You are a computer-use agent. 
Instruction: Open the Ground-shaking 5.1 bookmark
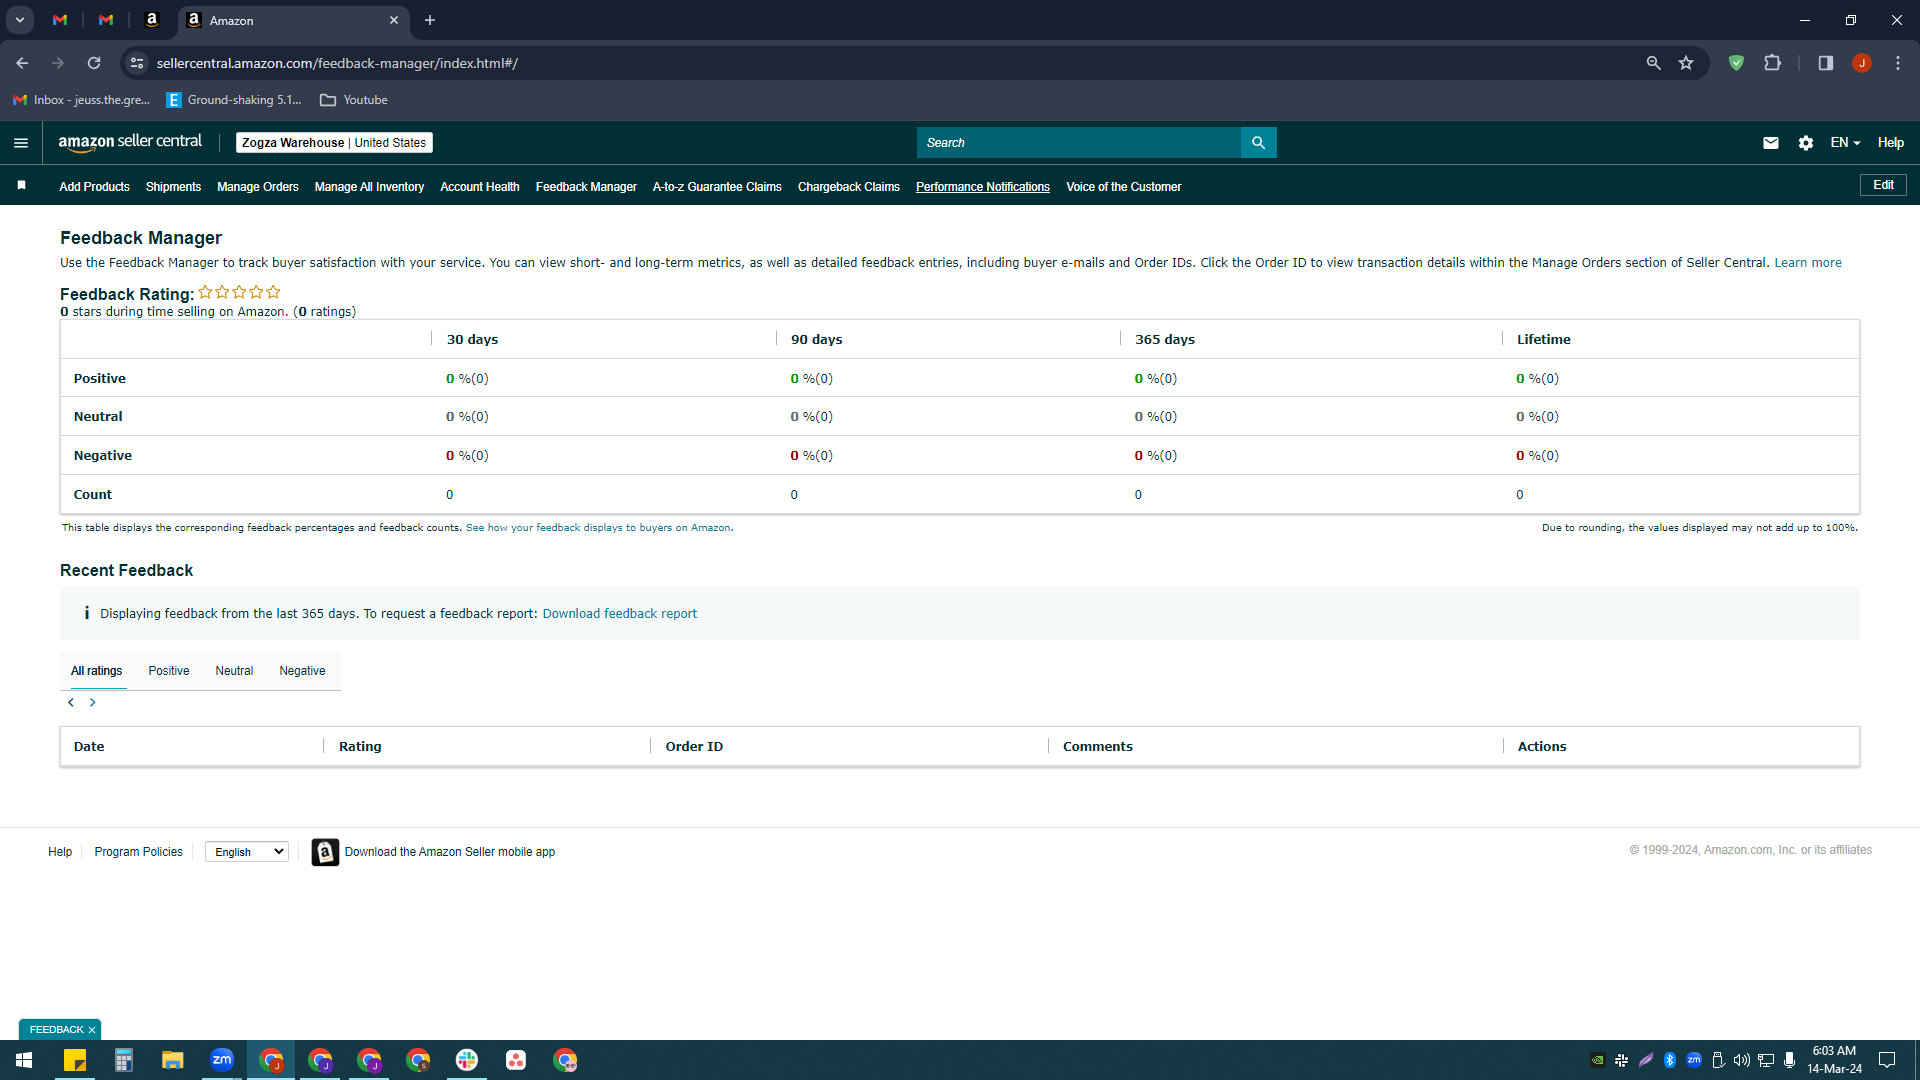tap(234, 100)
